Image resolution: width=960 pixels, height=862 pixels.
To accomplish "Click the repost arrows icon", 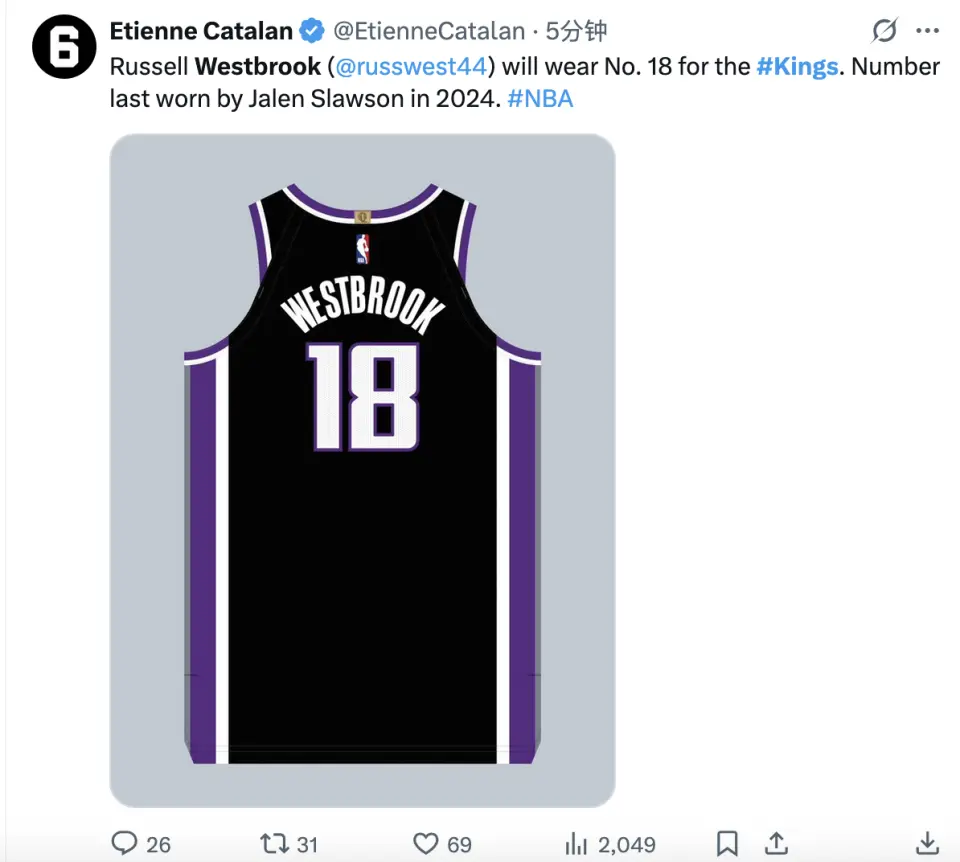I will (x=274, y=843).
